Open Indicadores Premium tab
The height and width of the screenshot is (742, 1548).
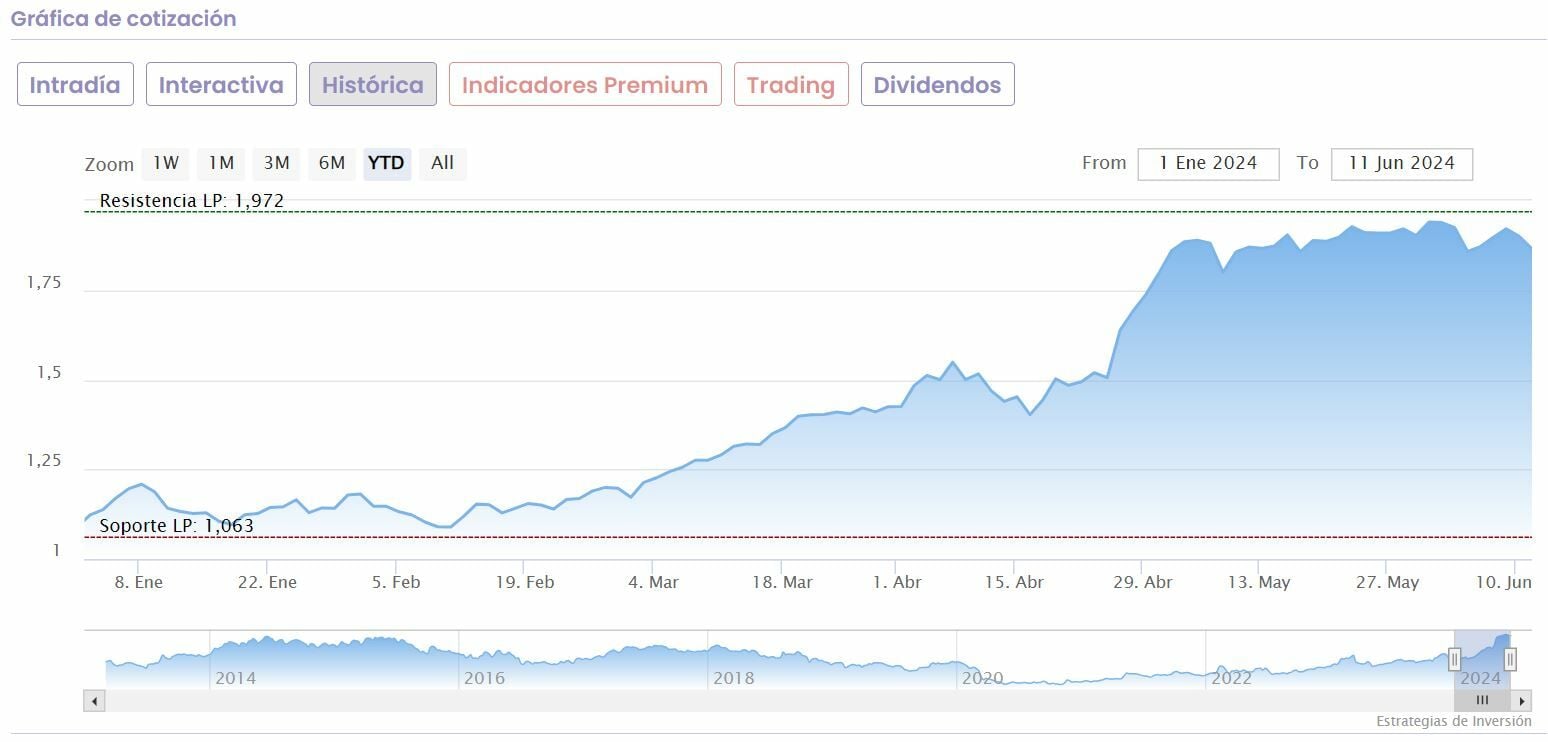585,85
